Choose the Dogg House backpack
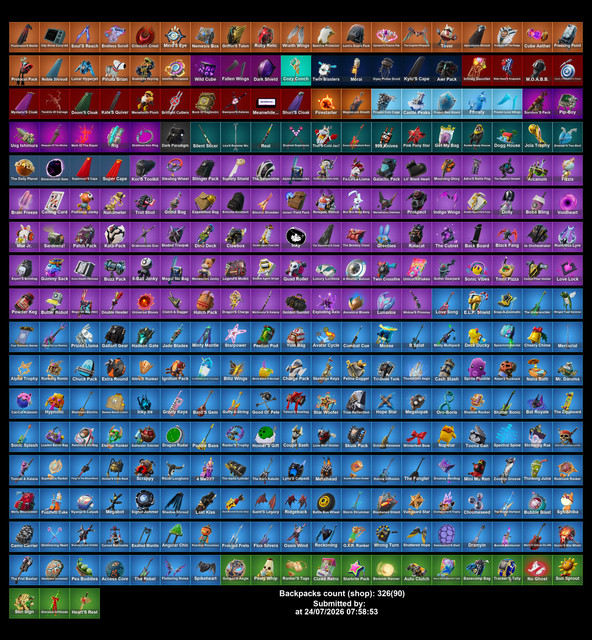 click(507, 137)
